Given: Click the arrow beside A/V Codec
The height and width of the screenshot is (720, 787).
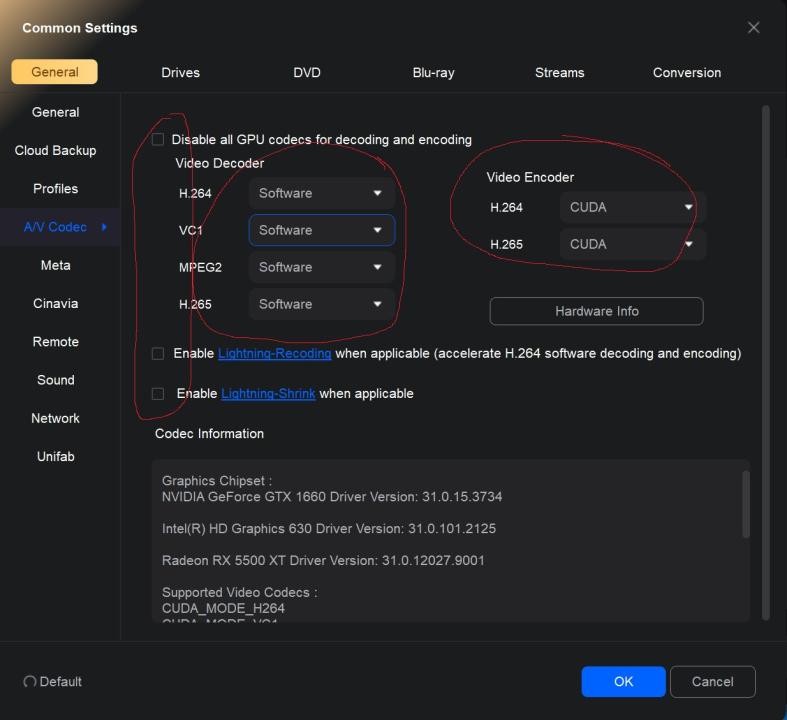Looking at the screenshot, I should [x=104, y=227].
